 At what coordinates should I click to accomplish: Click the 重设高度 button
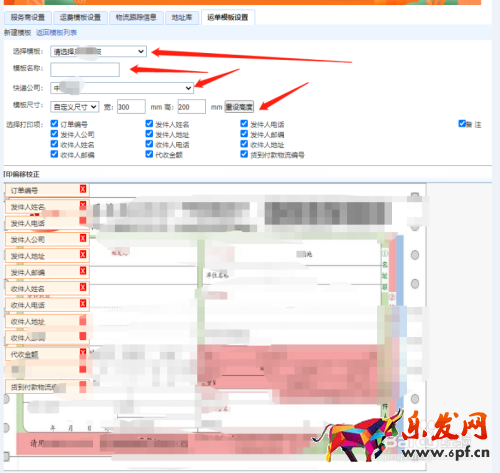click(x=239, y=107)
